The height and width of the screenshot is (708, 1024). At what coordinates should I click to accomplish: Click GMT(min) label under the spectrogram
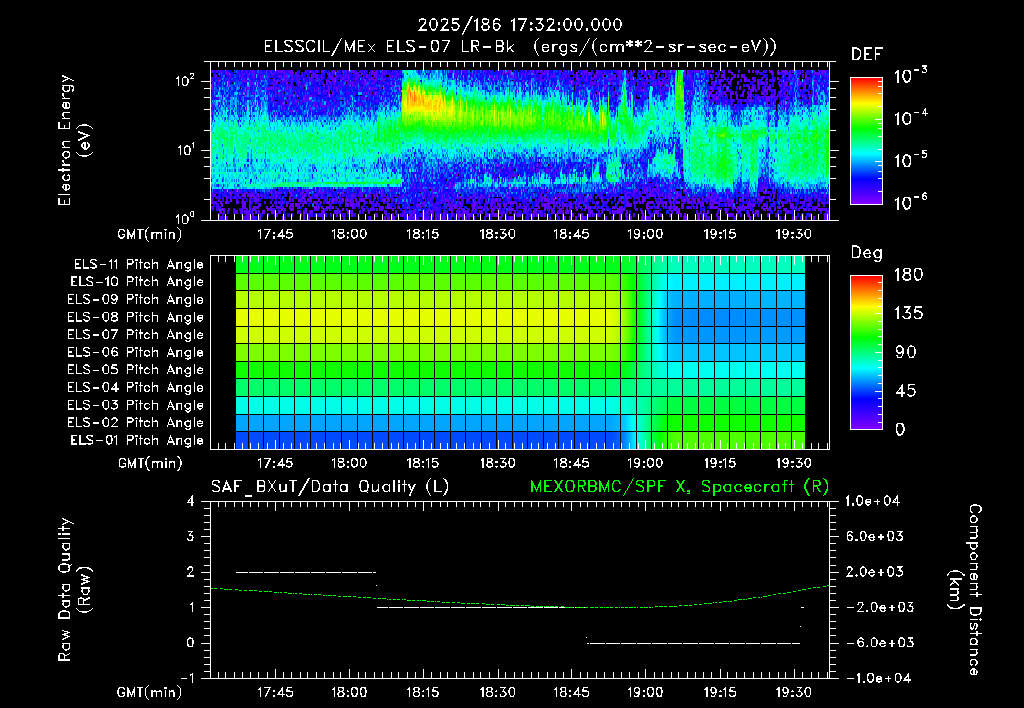[150, 234]
